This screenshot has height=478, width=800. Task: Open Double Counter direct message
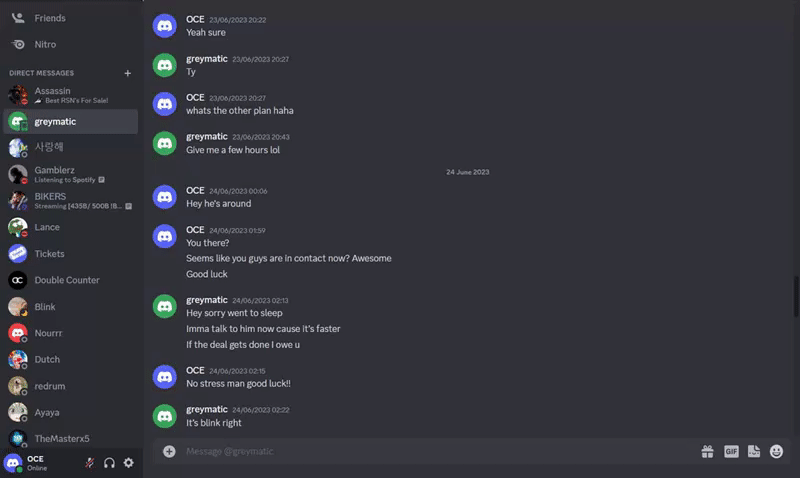click(x=70, y=280)
